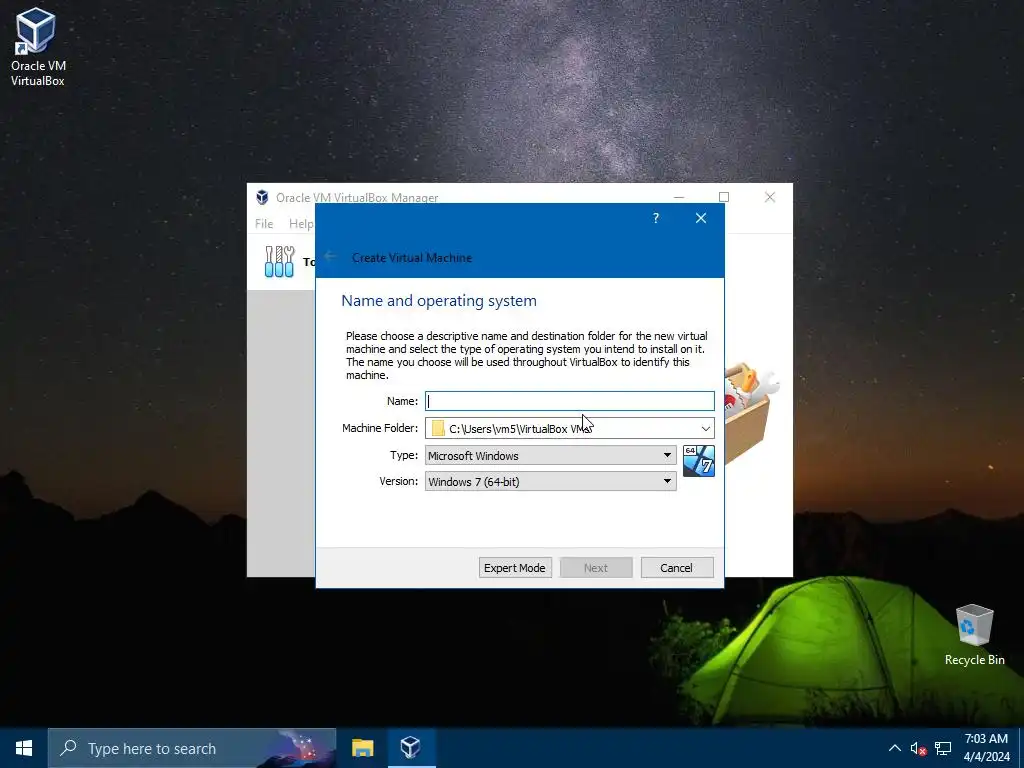
Task: Open the Recycle Bin desktop icon
Action: click(x=974, y=635)
